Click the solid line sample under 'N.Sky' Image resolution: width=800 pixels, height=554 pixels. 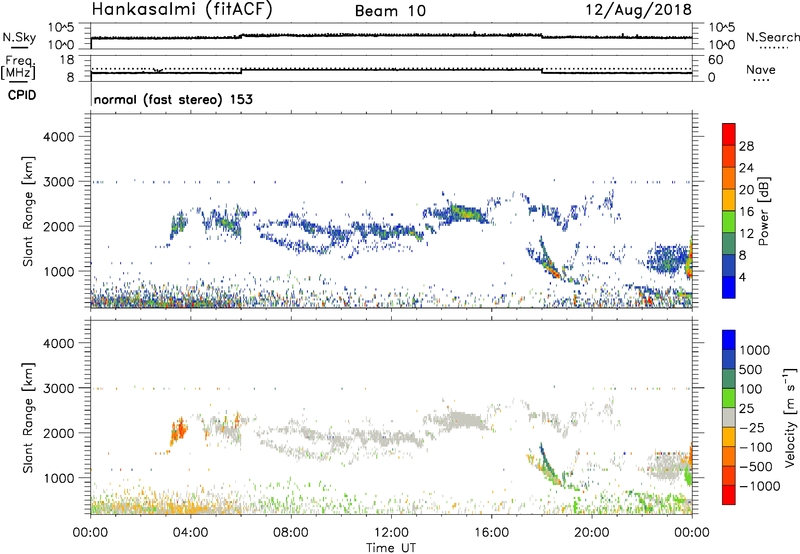pos(19,47)
